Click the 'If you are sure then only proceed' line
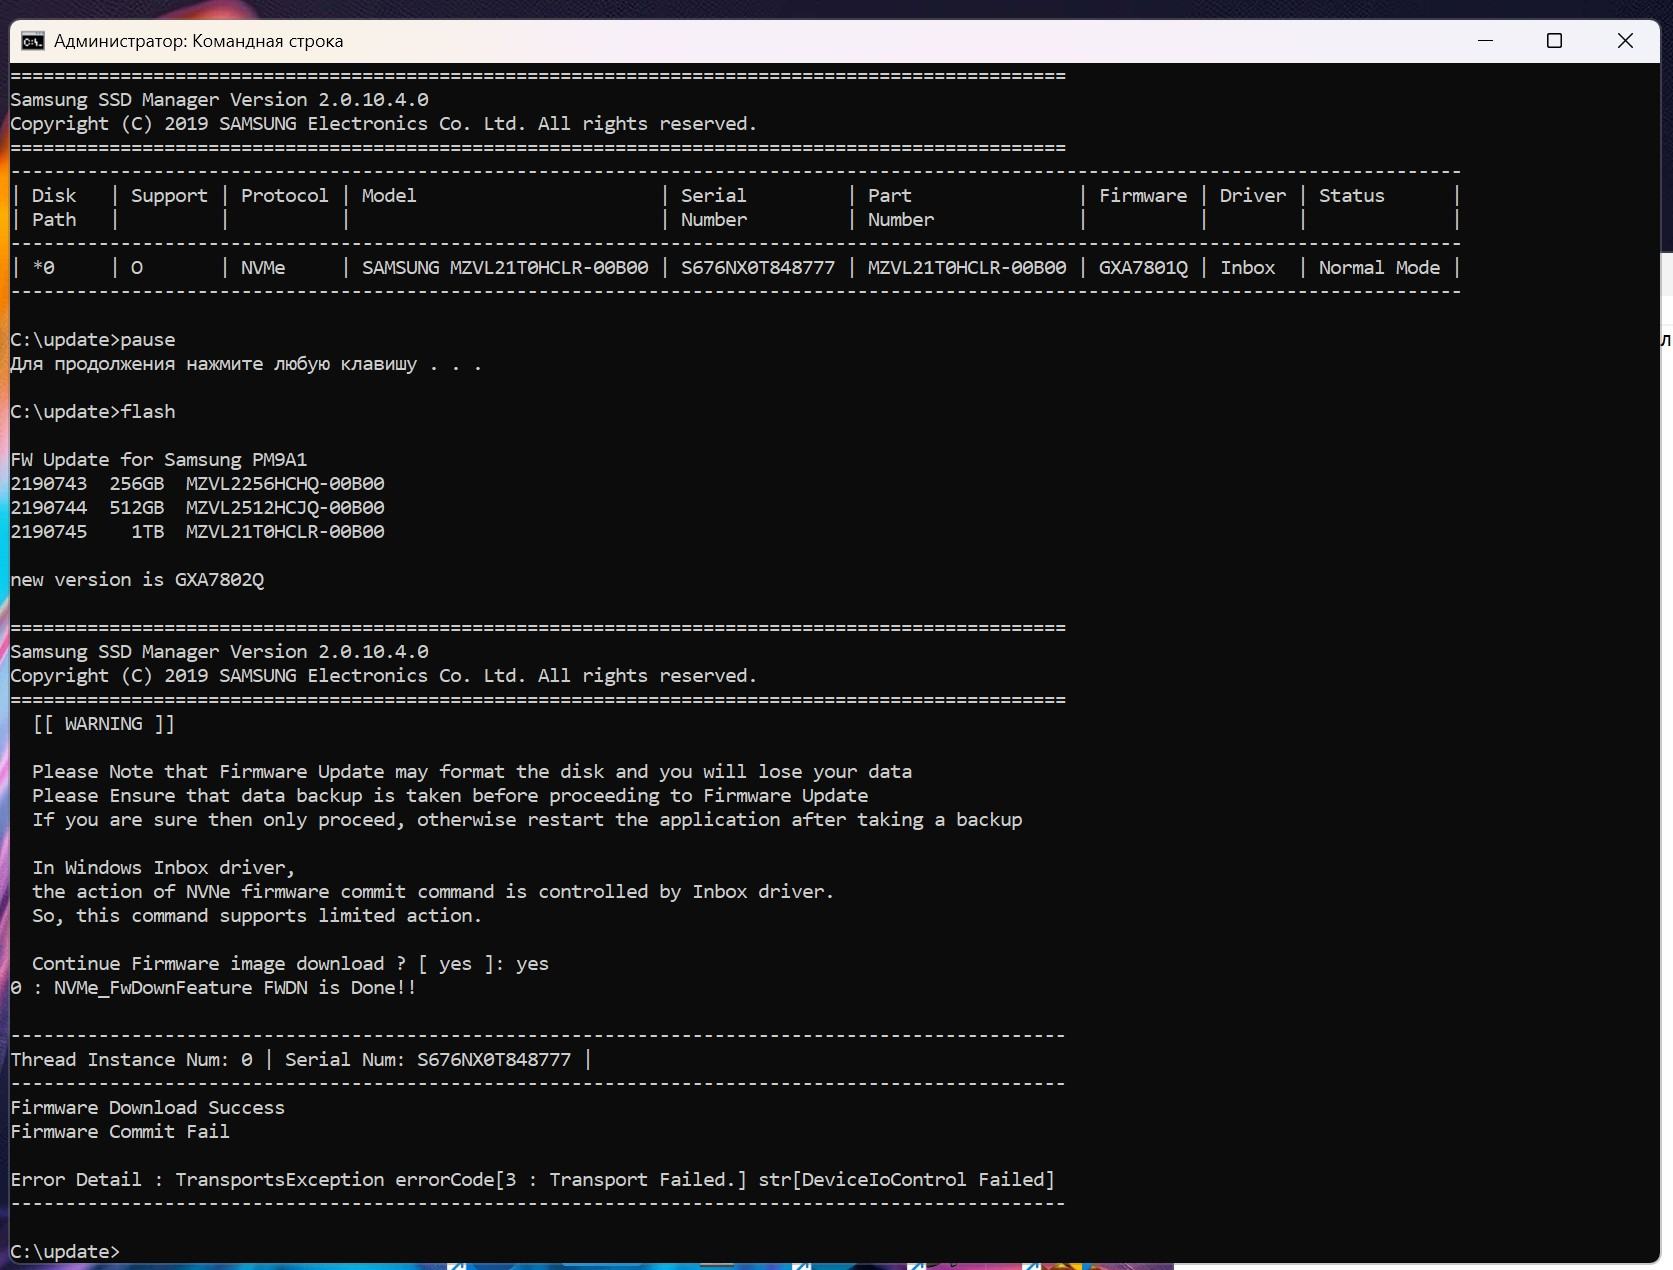The width and height of the screenshot is (1673, 1270). pyautogui.click(x=527, y=820)
